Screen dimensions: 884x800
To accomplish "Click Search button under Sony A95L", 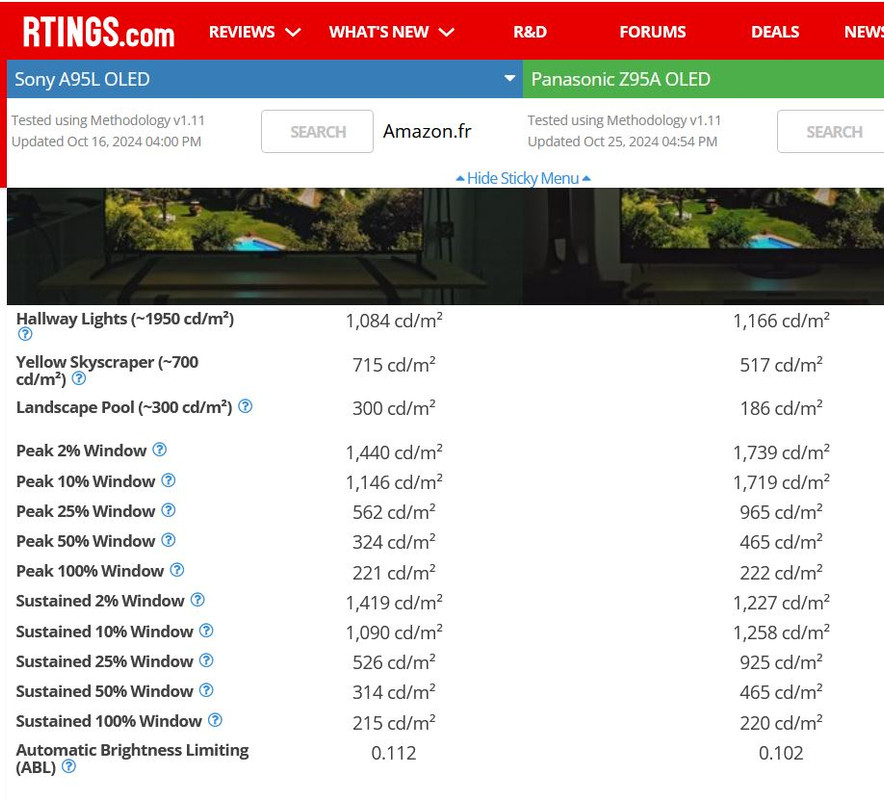I will pyautogui.click(x=317, y=131).
